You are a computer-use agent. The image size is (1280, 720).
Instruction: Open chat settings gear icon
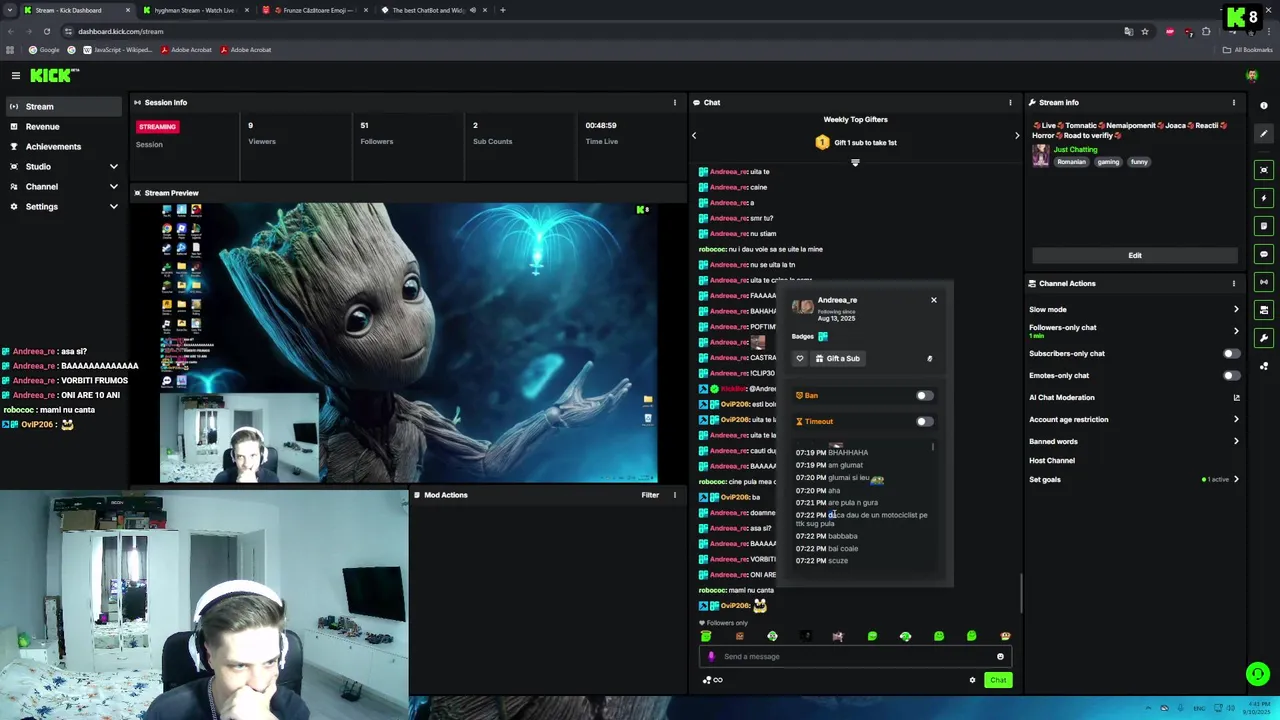[972, 680]
